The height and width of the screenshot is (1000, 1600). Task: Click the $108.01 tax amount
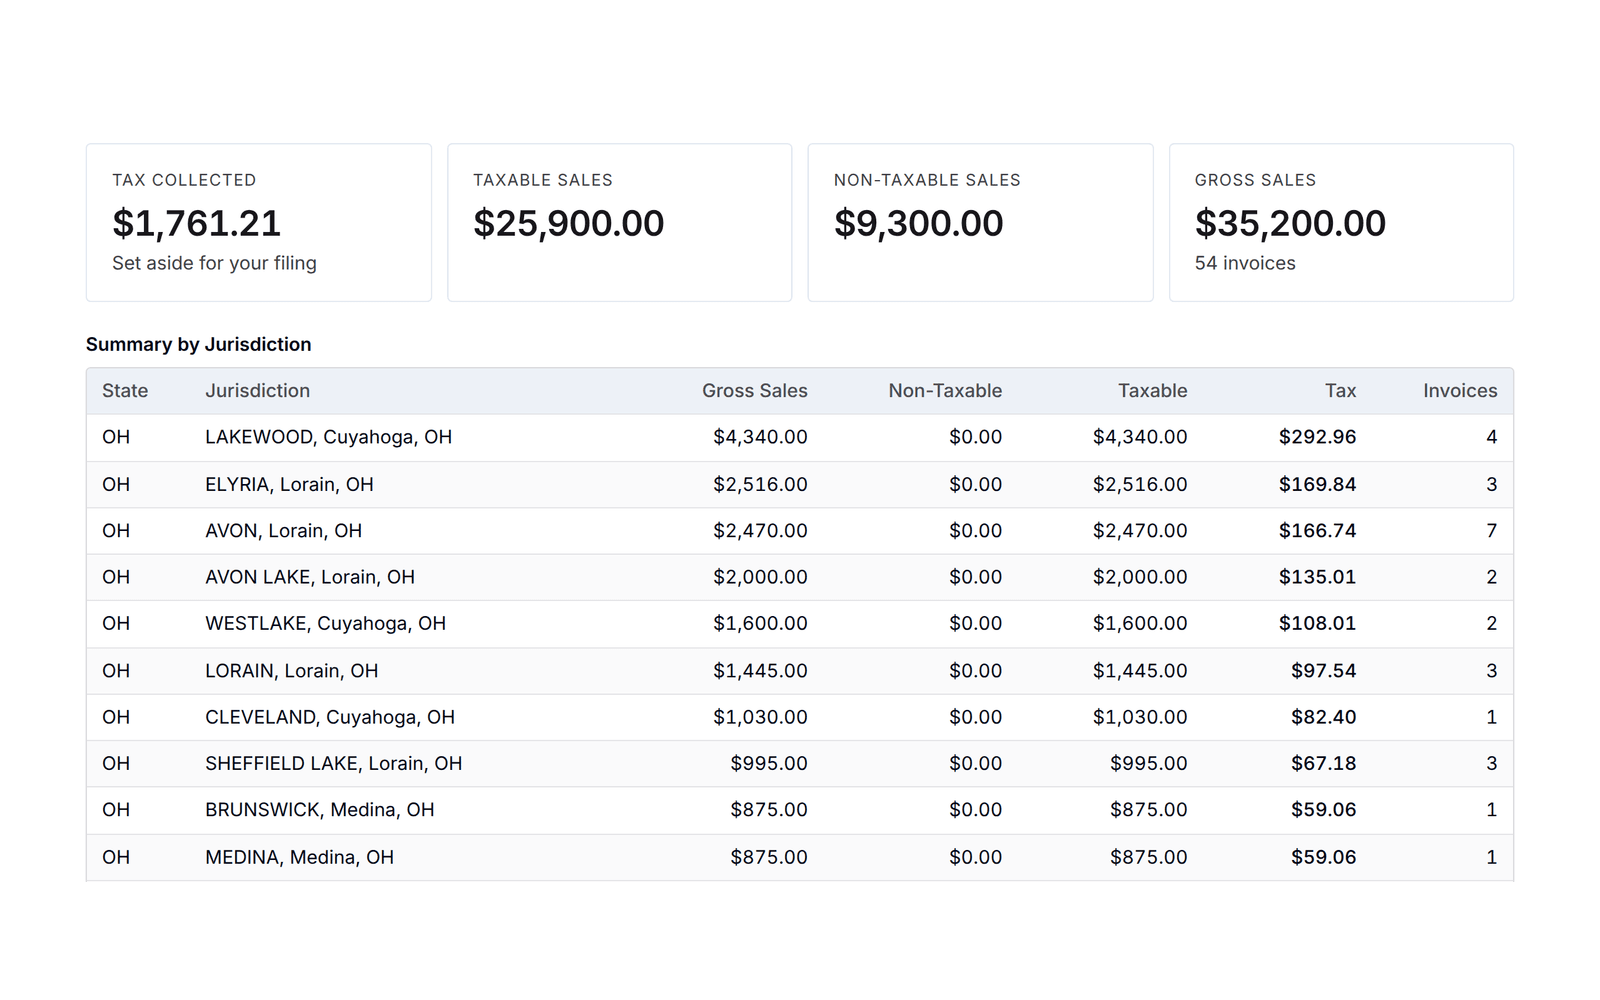pos(1317,624)
